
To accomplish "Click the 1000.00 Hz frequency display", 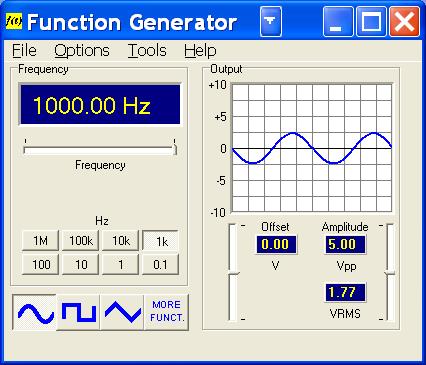I will [x=100, y=105].
